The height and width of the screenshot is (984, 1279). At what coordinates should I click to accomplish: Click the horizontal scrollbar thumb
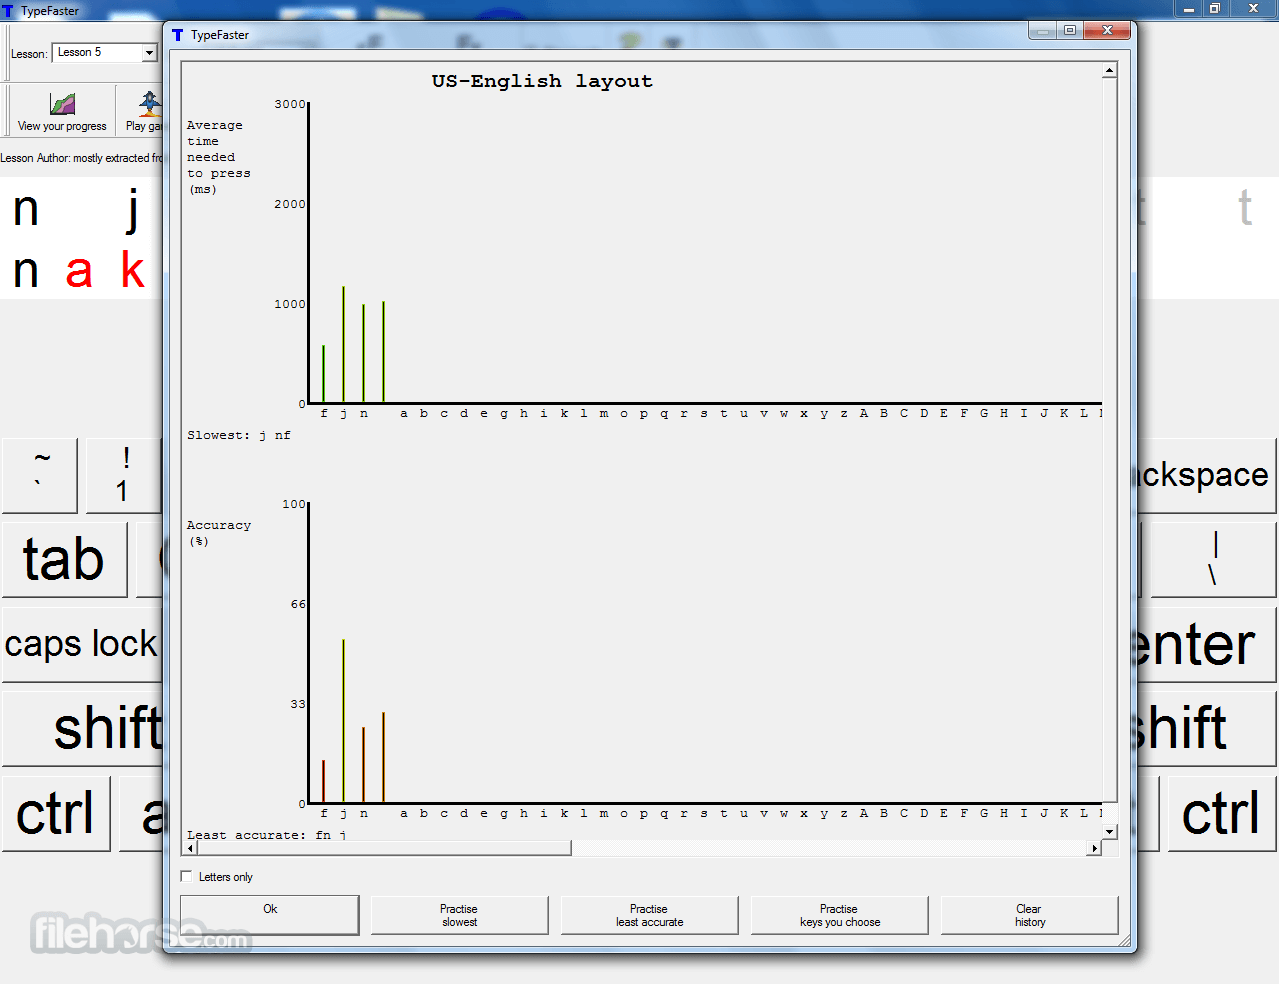tap(384, 848)
